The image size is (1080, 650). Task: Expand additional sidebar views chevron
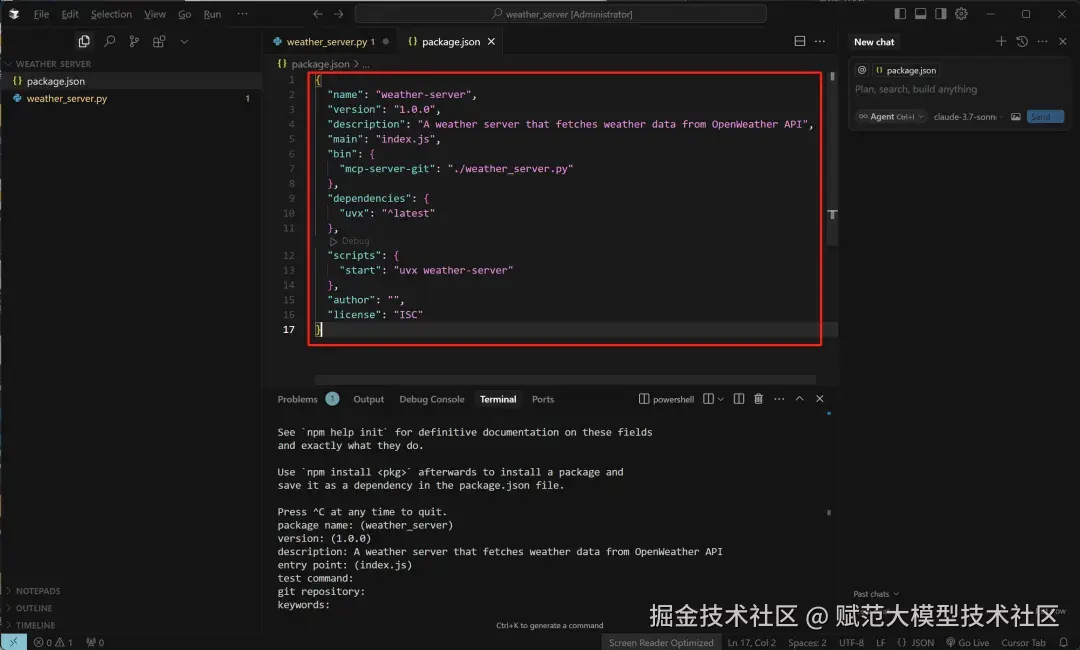184,41
